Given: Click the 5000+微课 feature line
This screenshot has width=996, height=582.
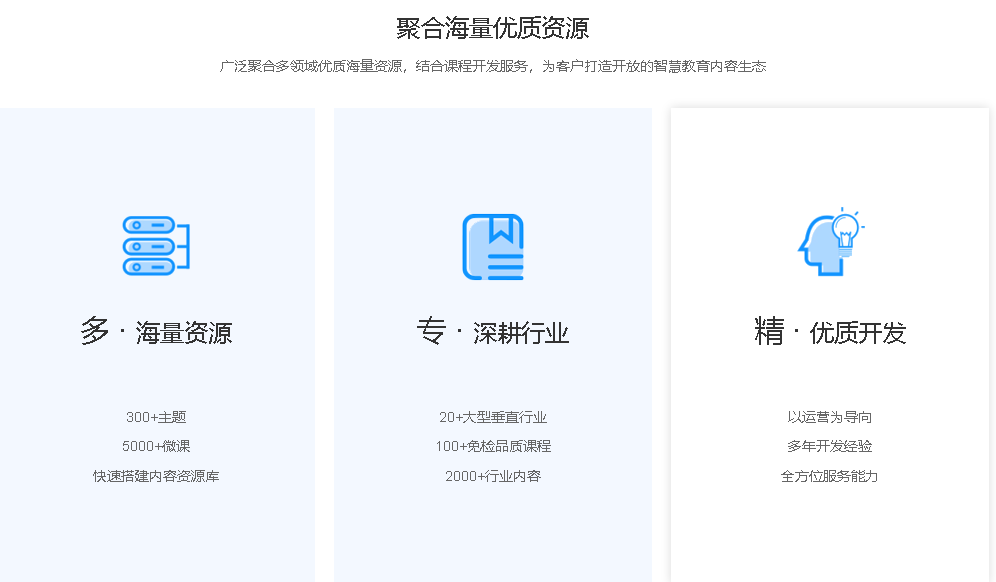Looking at the screenshot, I should tap(157, 446).
